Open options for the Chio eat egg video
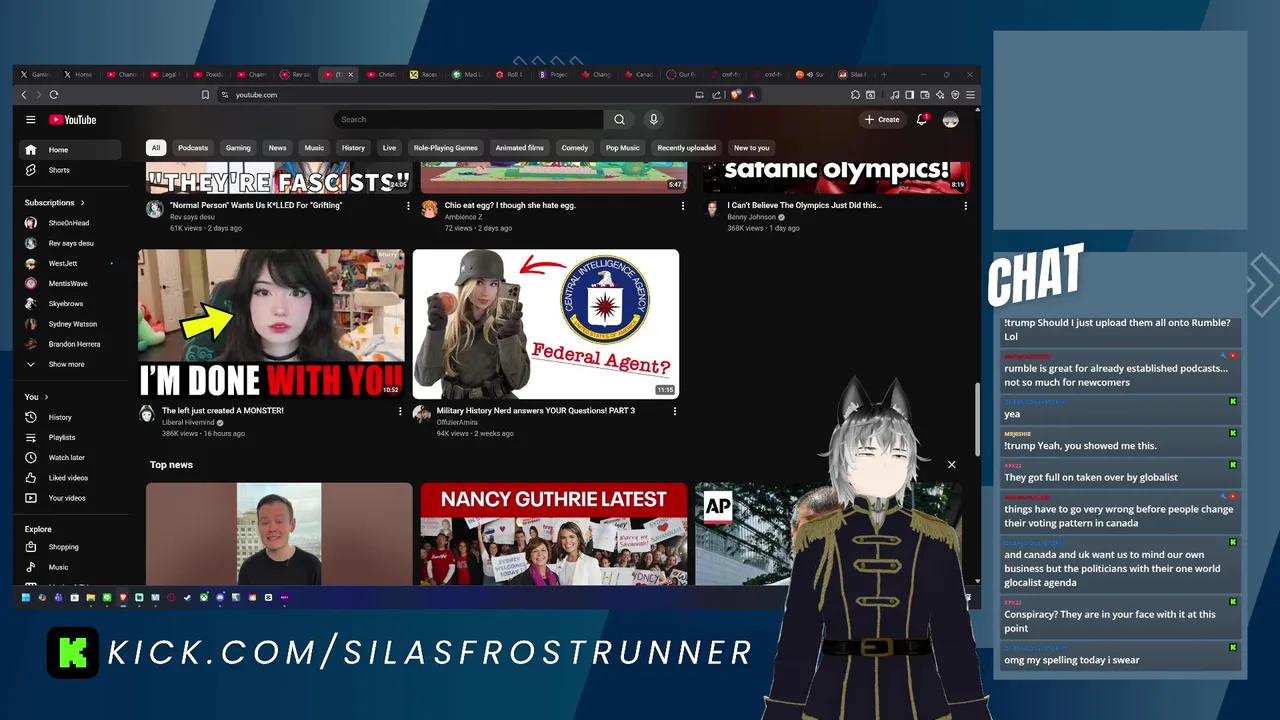1280x720 pixels. pyautogui.click(x=683, y=206)
